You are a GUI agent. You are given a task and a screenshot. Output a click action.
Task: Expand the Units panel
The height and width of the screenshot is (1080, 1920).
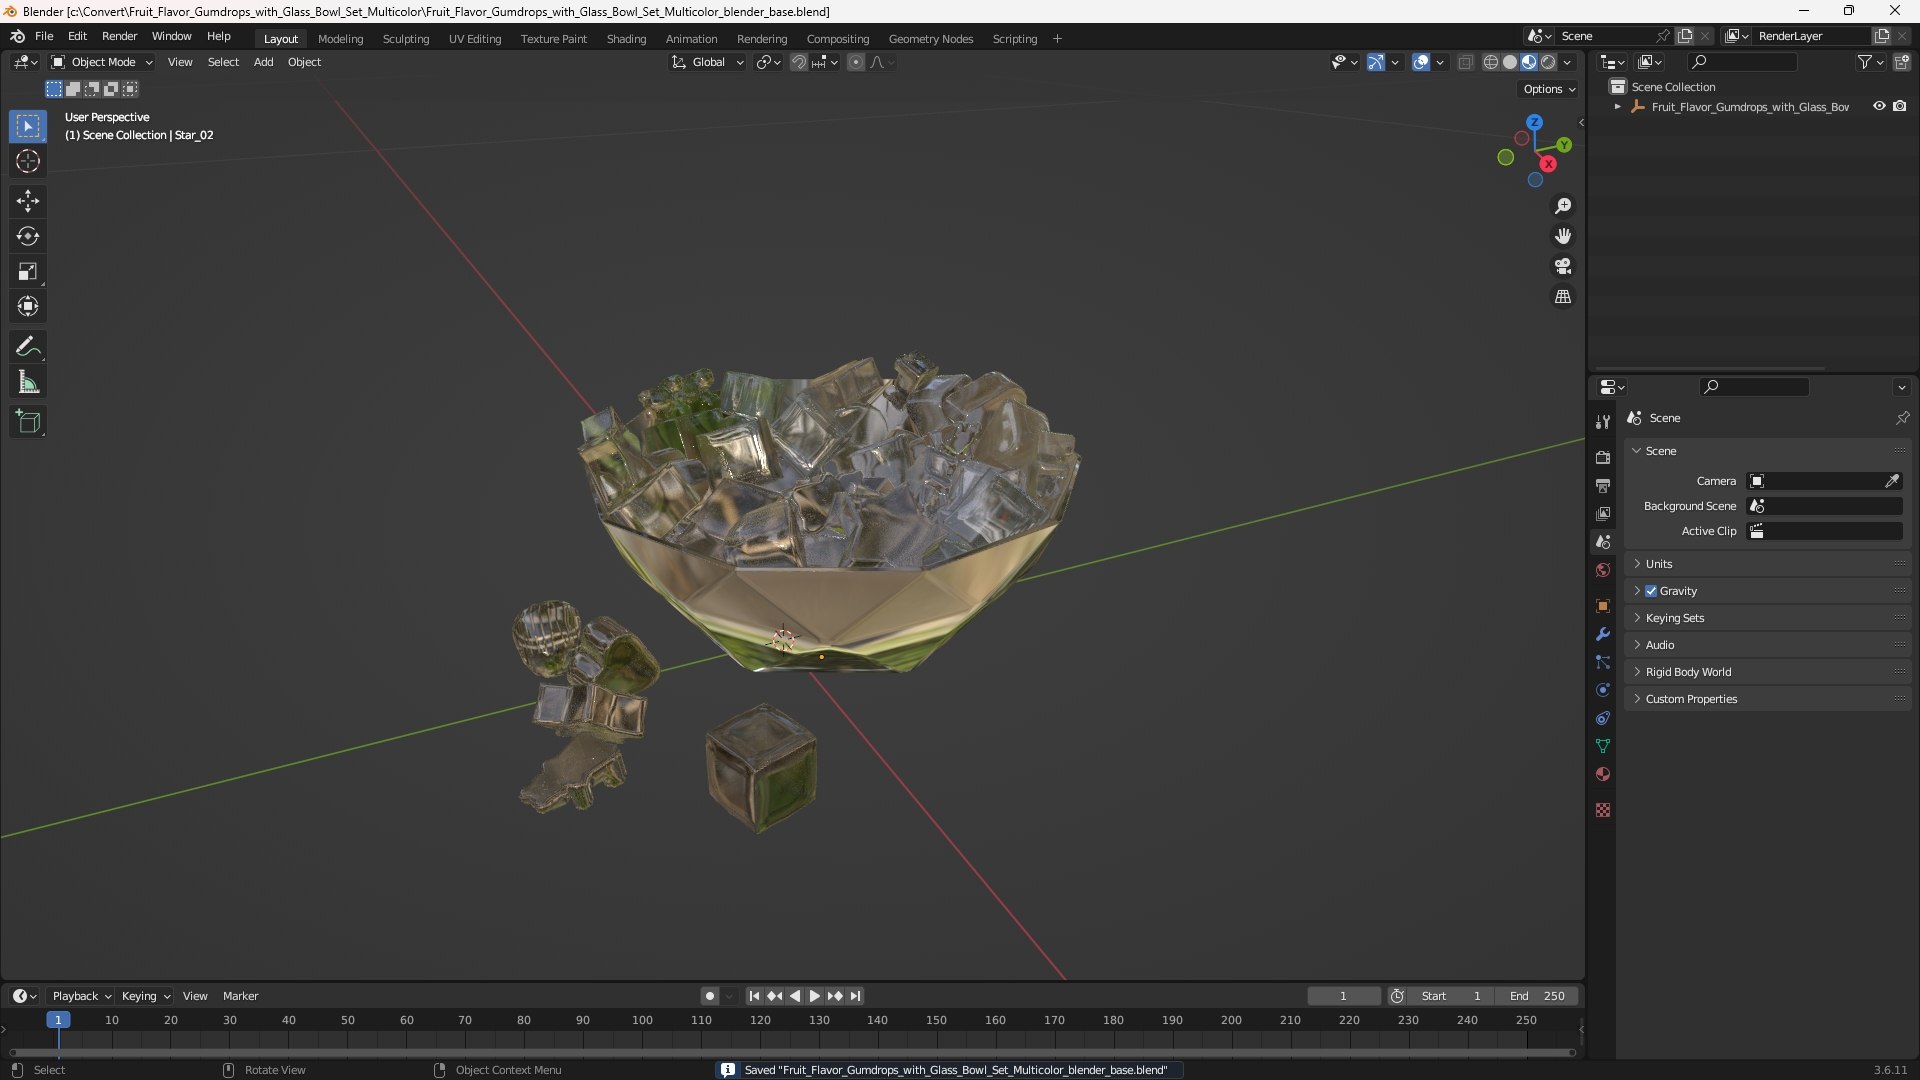click(x=1767, y=564)
